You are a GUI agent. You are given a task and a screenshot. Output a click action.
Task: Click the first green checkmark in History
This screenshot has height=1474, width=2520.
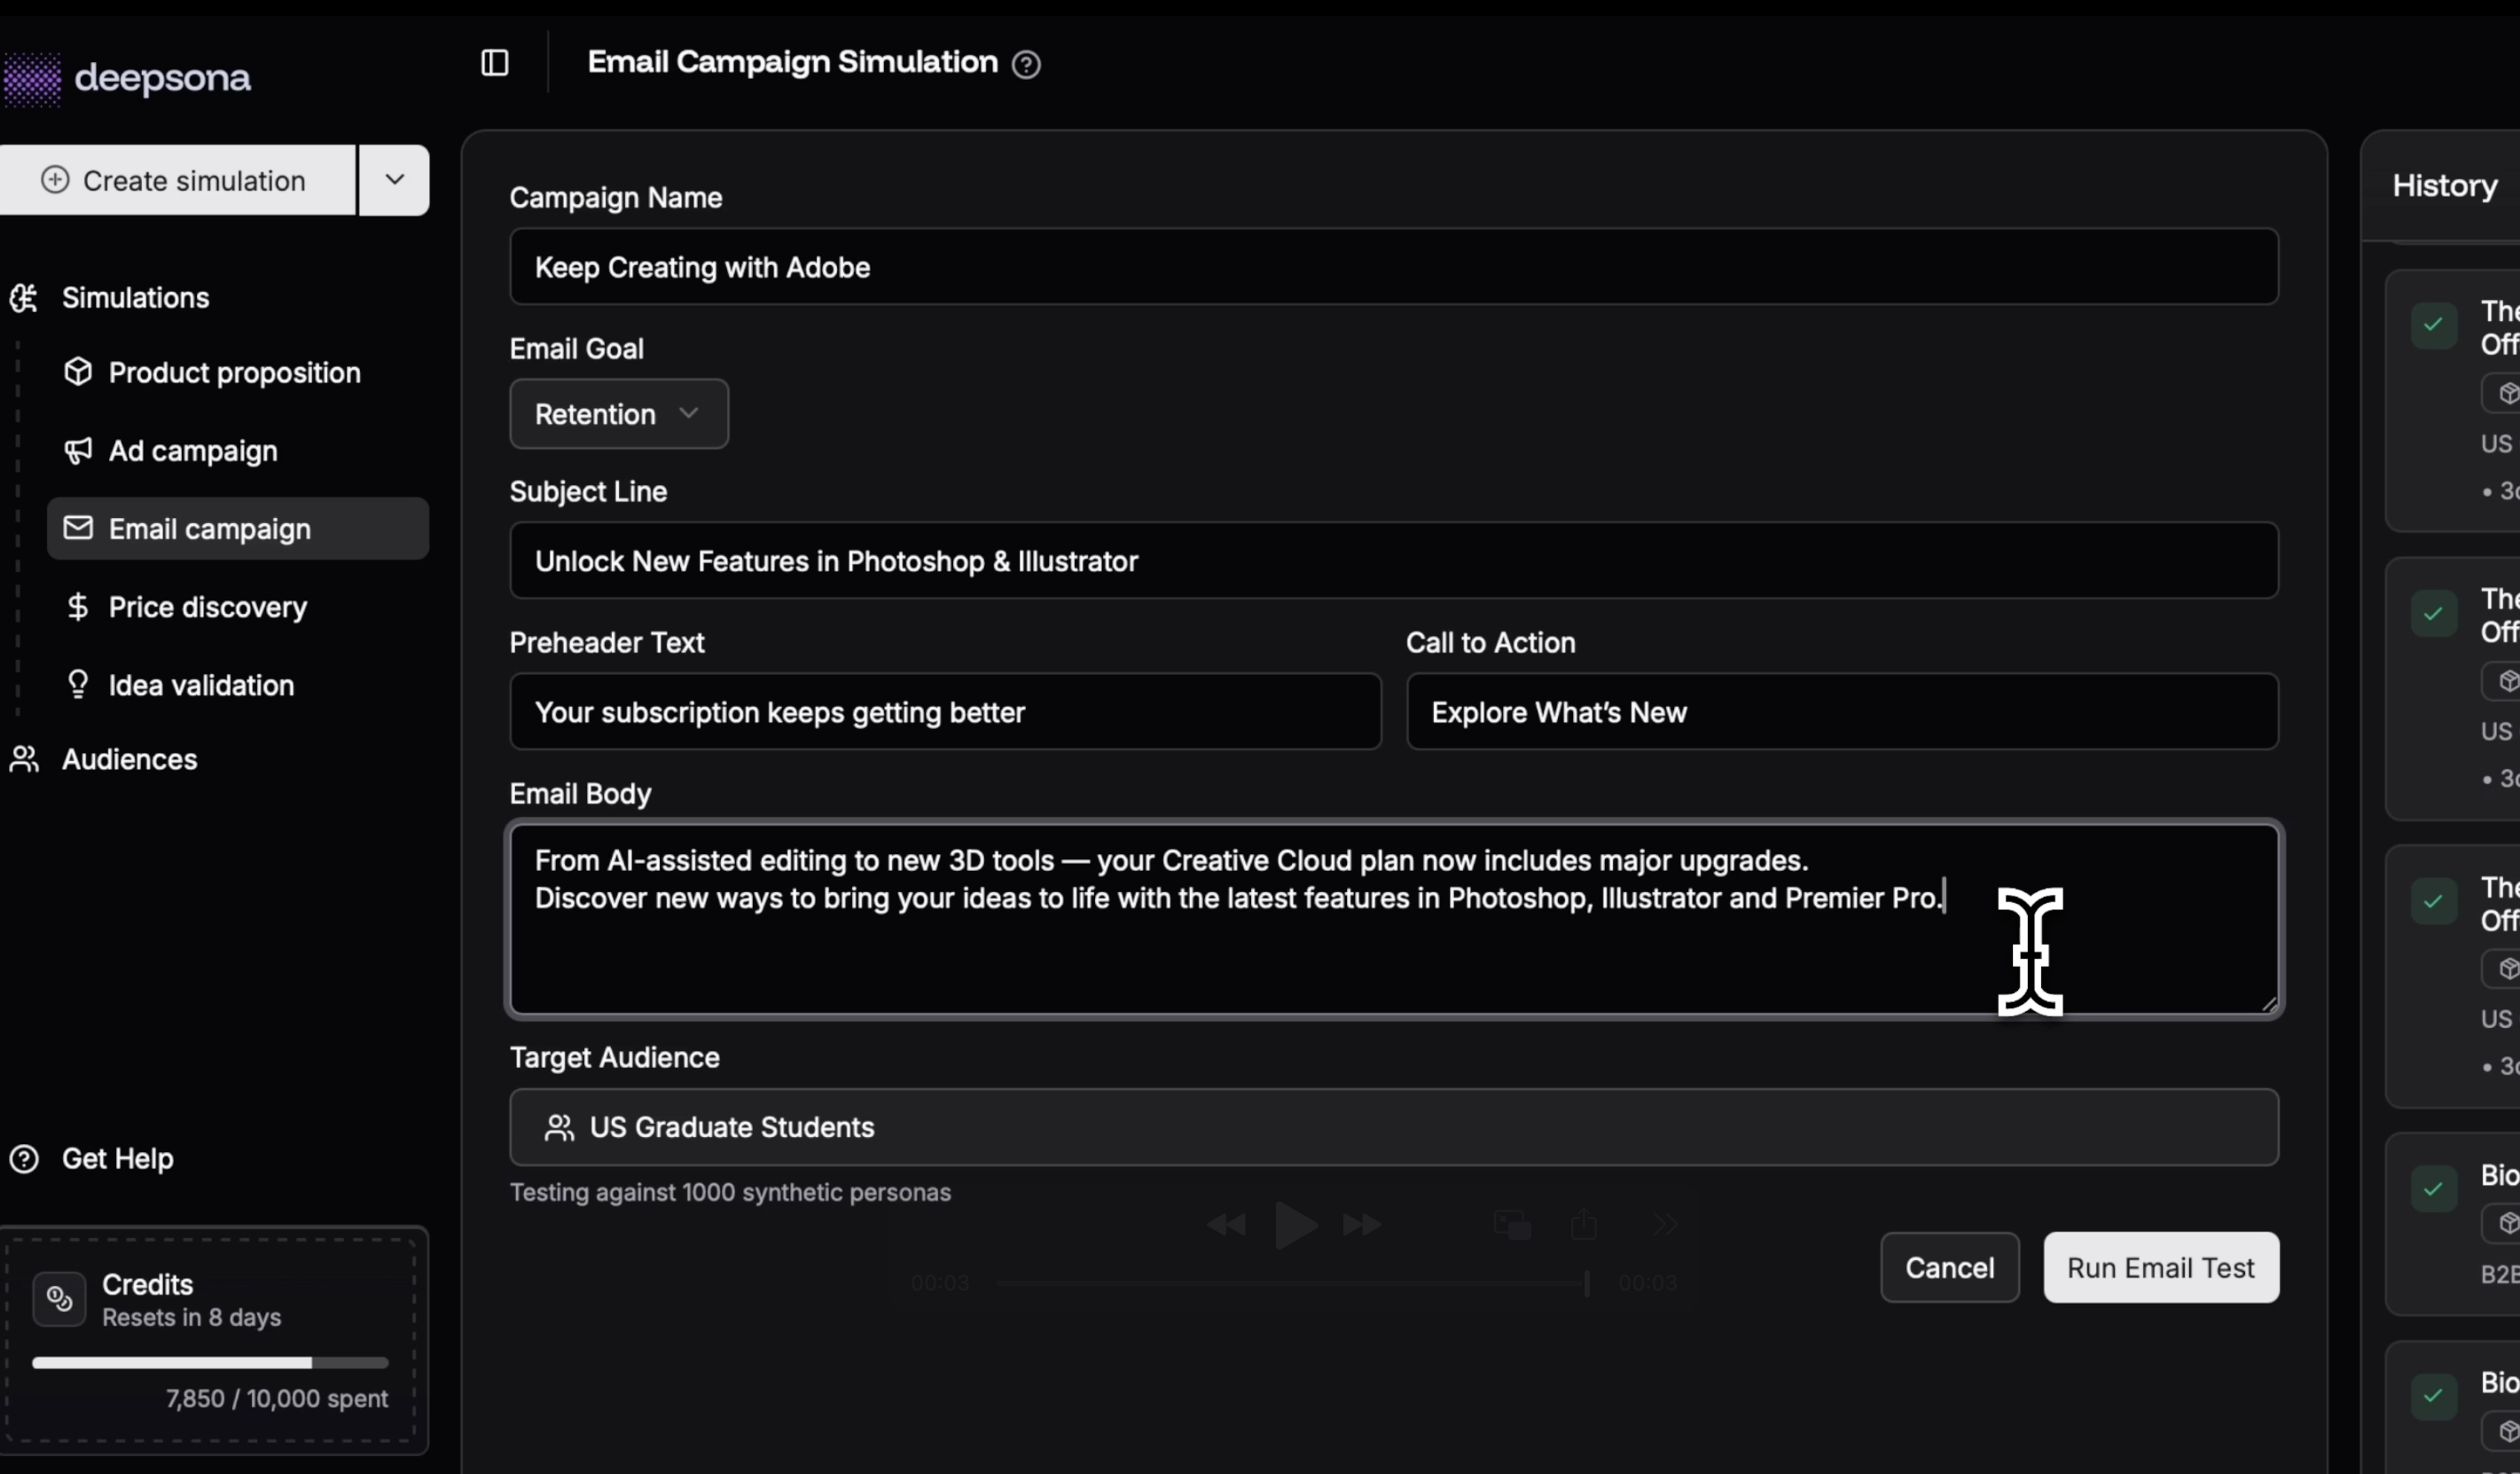2433,325
